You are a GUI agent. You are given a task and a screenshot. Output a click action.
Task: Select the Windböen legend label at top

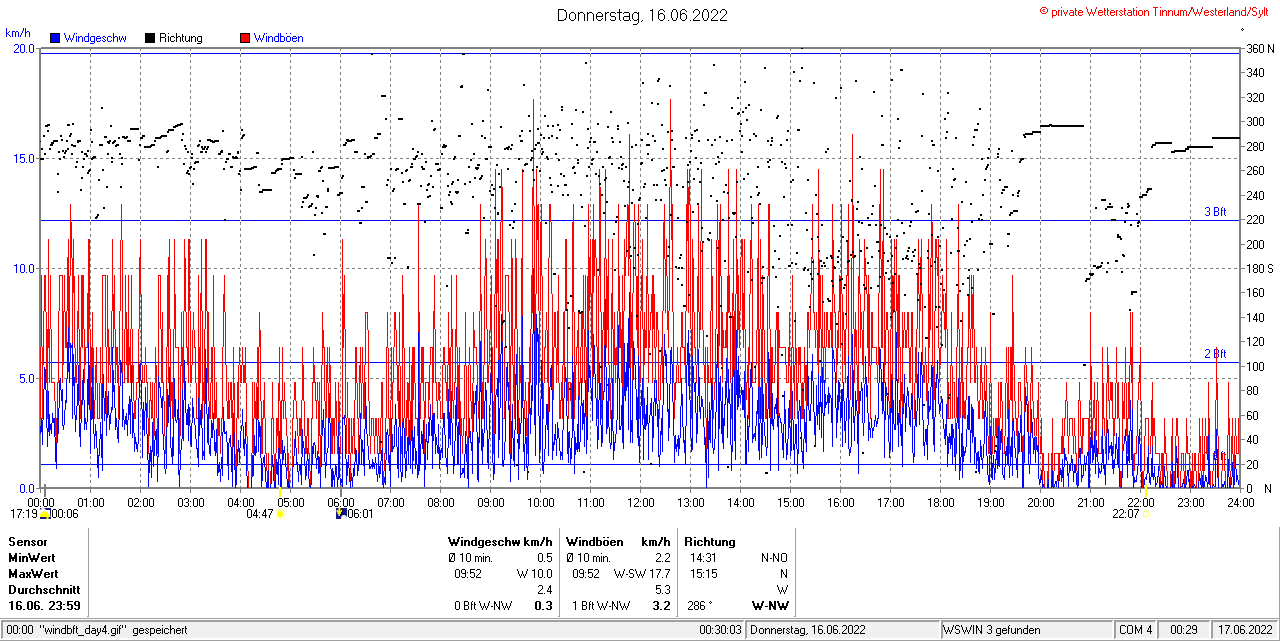(278, 38)
